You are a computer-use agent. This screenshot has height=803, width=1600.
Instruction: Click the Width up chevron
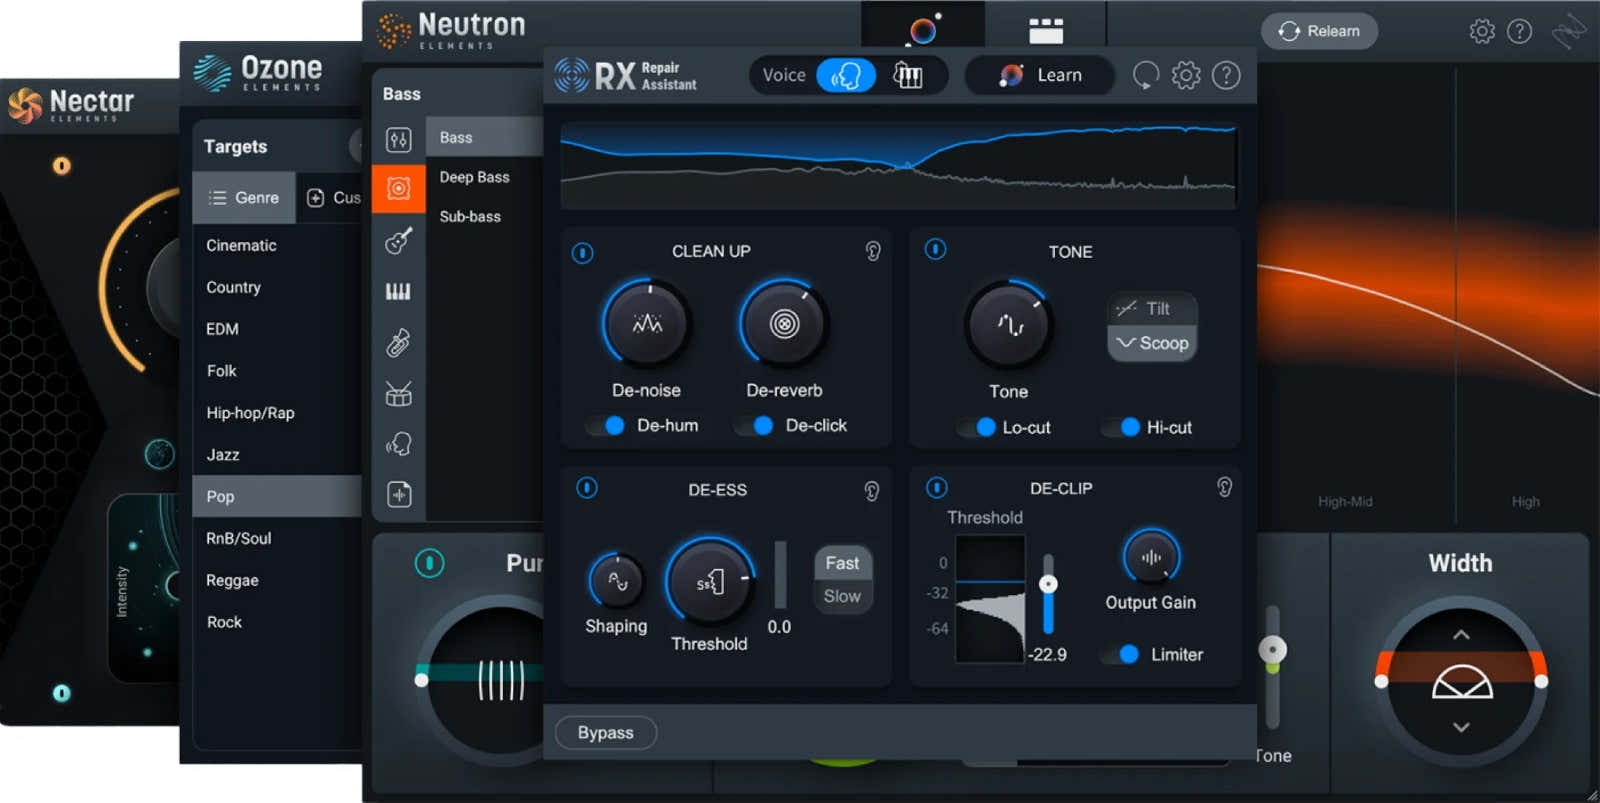pos(1461,634)
